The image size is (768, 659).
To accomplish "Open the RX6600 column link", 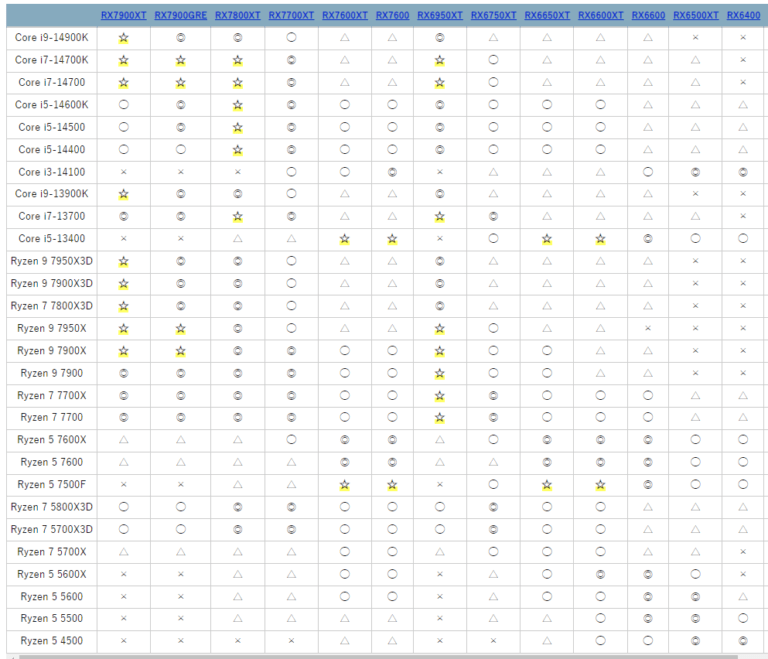I will [648, 15].
